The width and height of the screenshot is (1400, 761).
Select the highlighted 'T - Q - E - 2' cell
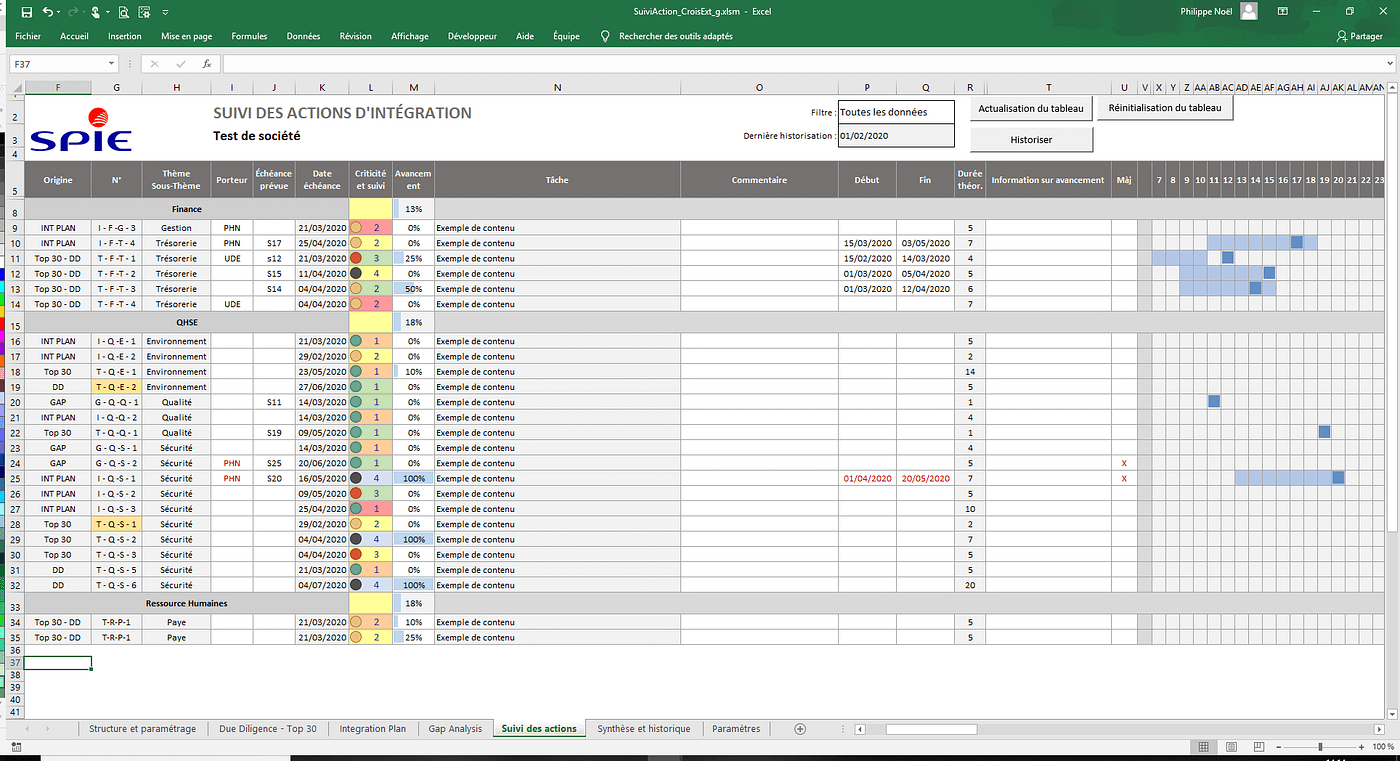tap(117, 388)
